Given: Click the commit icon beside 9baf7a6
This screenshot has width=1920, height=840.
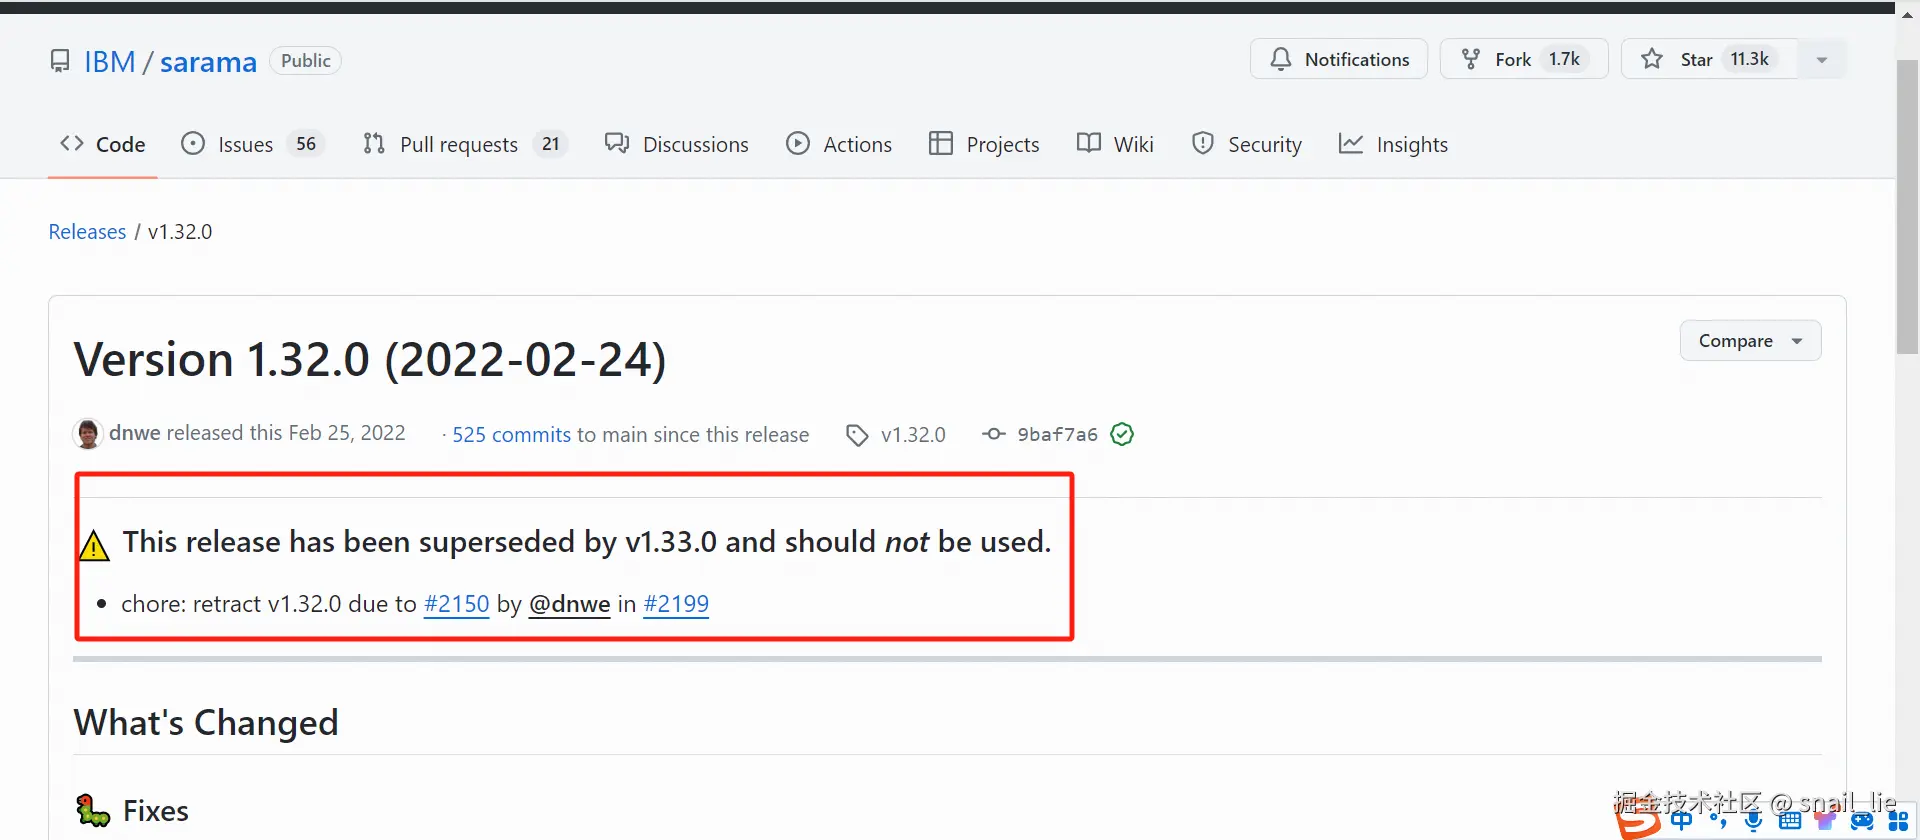Looking at the screenshot, I should pyautogui.click(x=993, y=434).
